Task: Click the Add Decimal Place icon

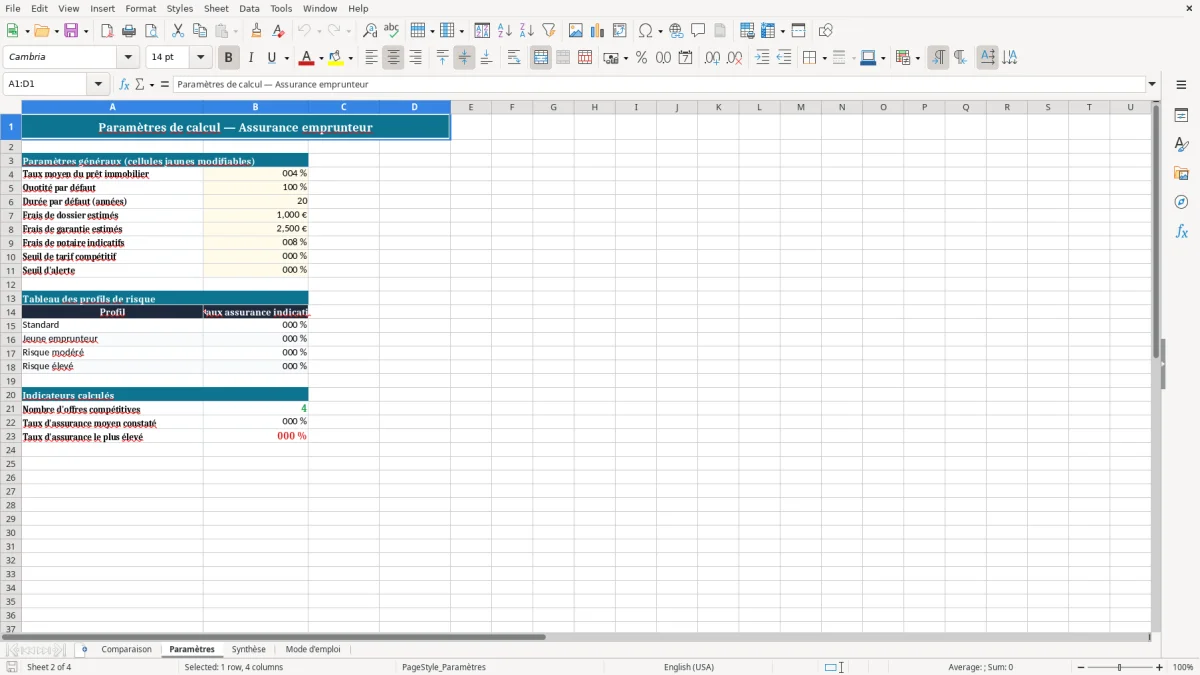Action: click(712, 58)
